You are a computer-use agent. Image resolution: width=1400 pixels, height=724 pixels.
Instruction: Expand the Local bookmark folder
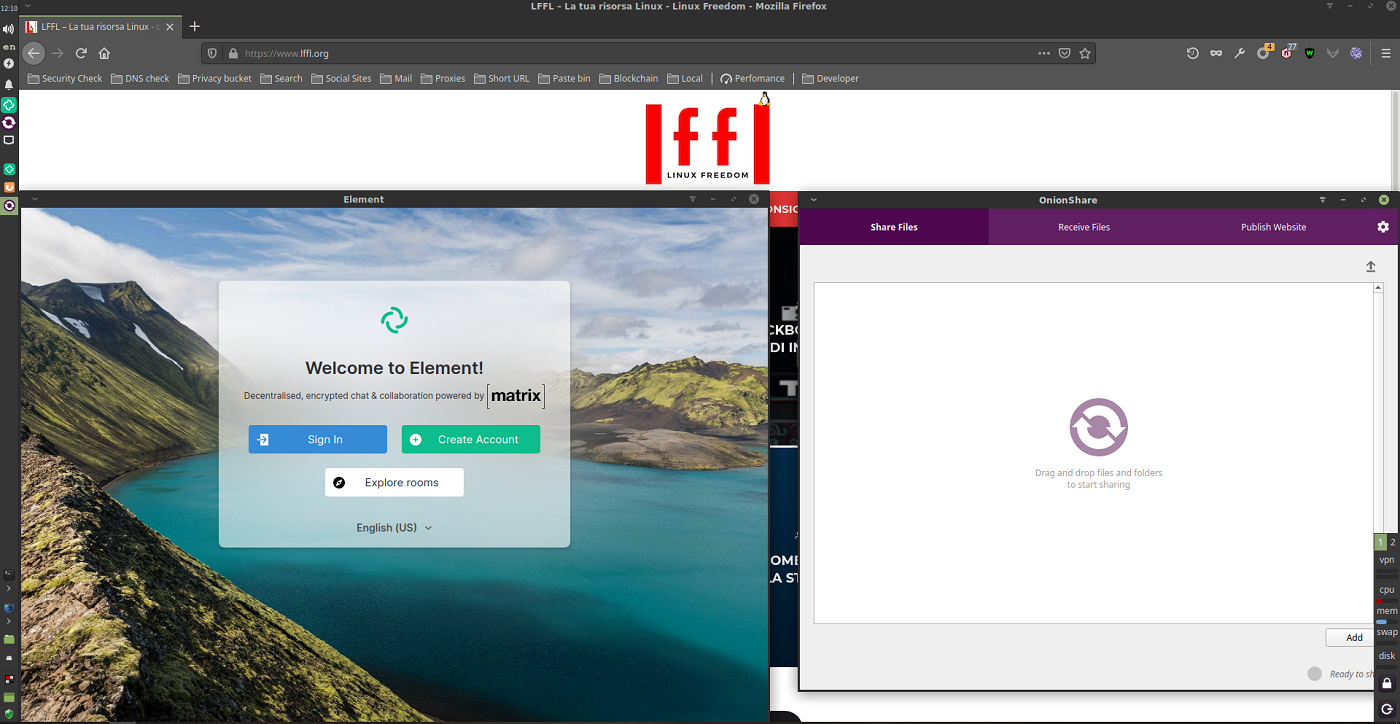pyautogui.click(x=685, y=78)
